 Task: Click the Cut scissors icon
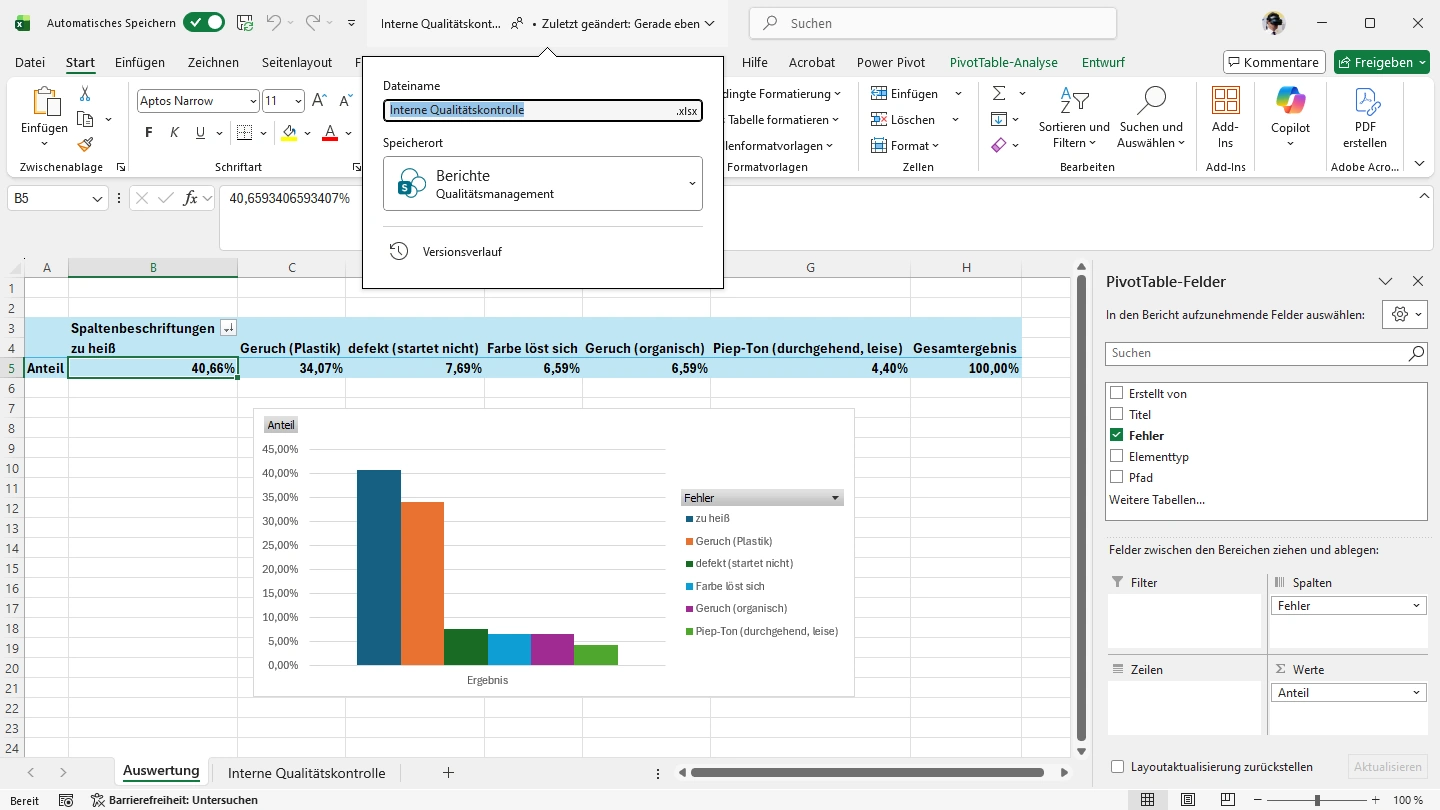coord(85,94)
